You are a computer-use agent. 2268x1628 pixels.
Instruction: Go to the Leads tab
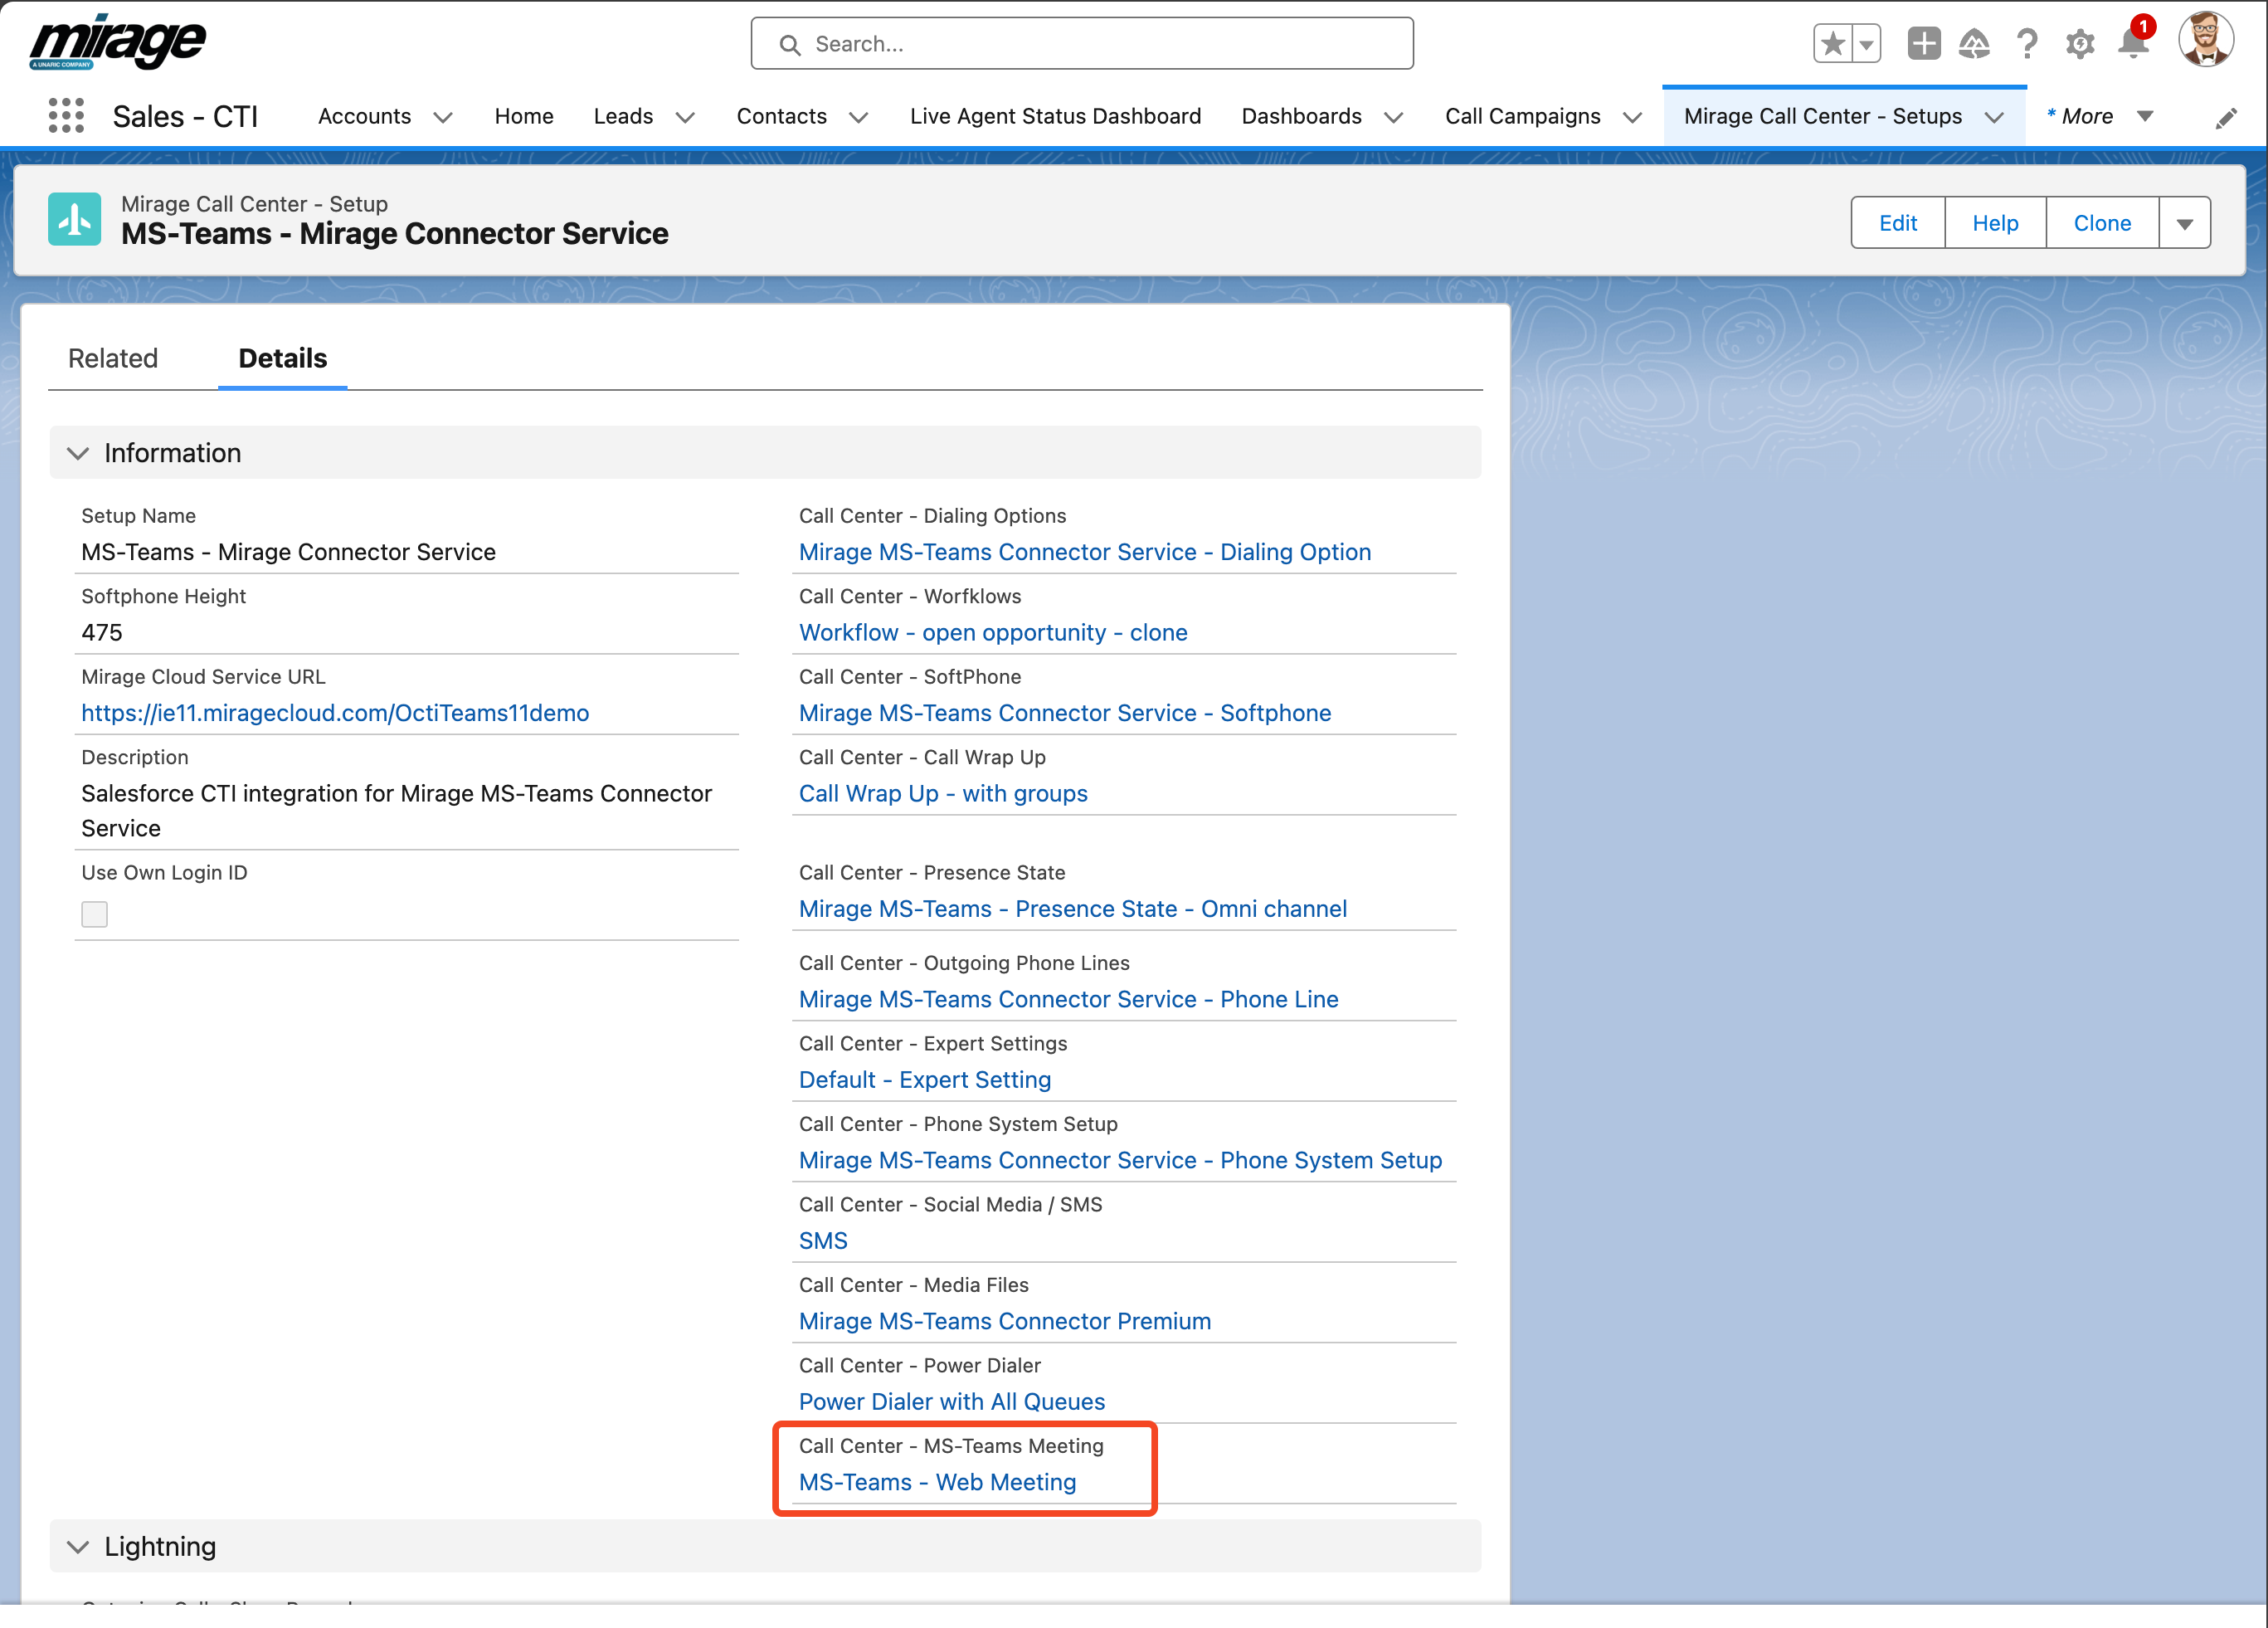click(x=623, y=116)
